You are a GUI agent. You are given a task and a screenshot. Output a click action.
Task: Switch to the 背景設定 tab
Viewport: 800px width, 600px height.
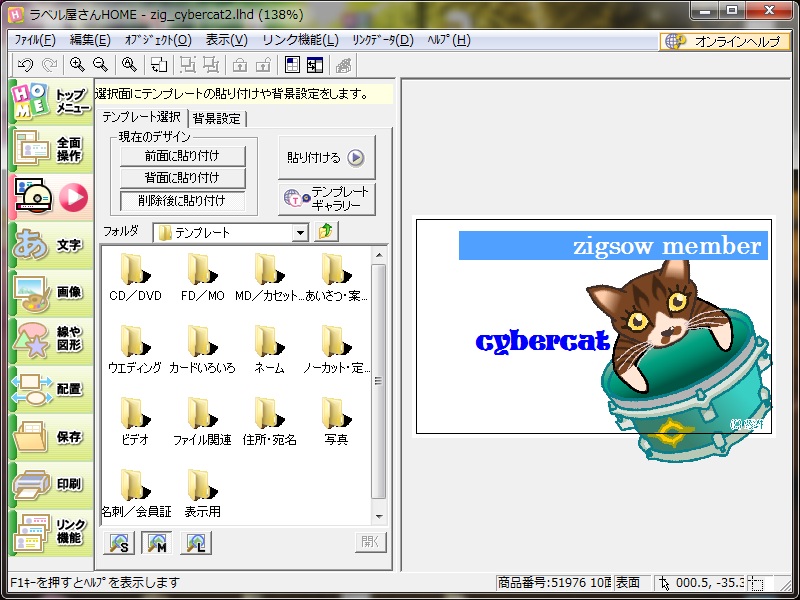pyautogui.click(x=217, y=119)
